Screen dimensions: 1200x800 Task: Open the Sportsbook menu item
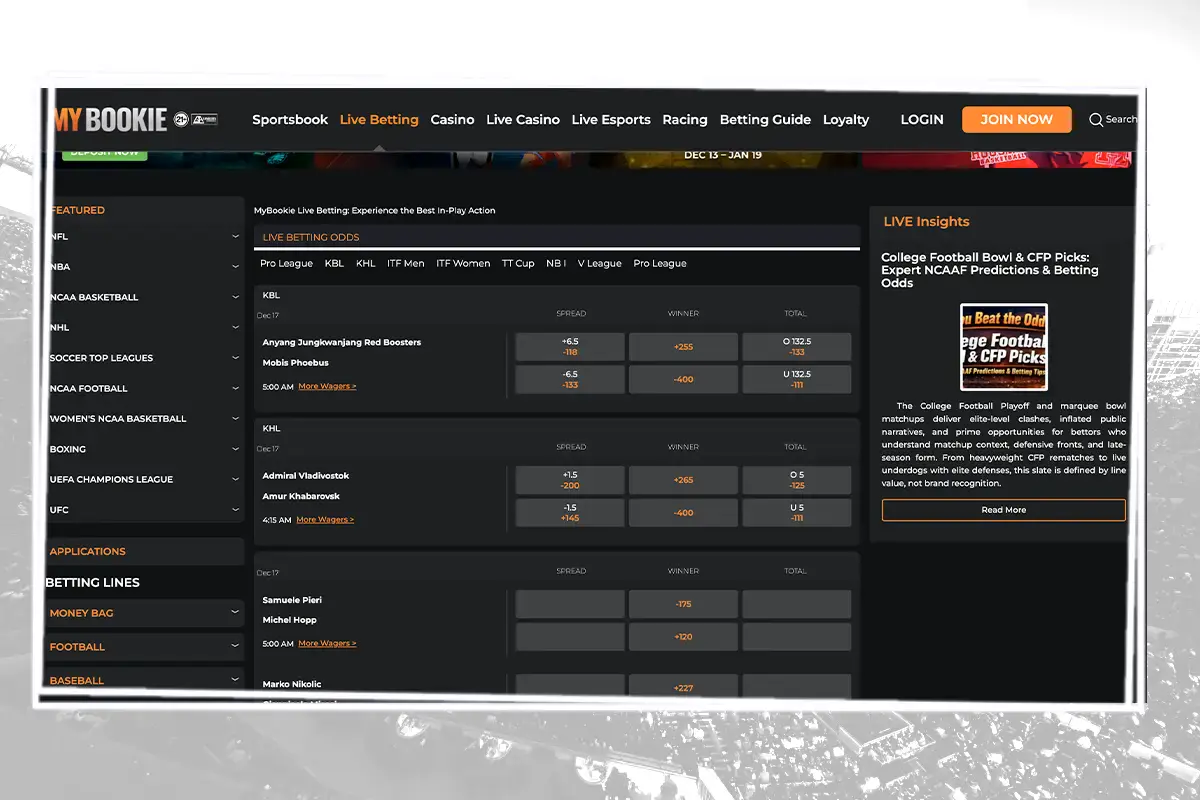290,119
